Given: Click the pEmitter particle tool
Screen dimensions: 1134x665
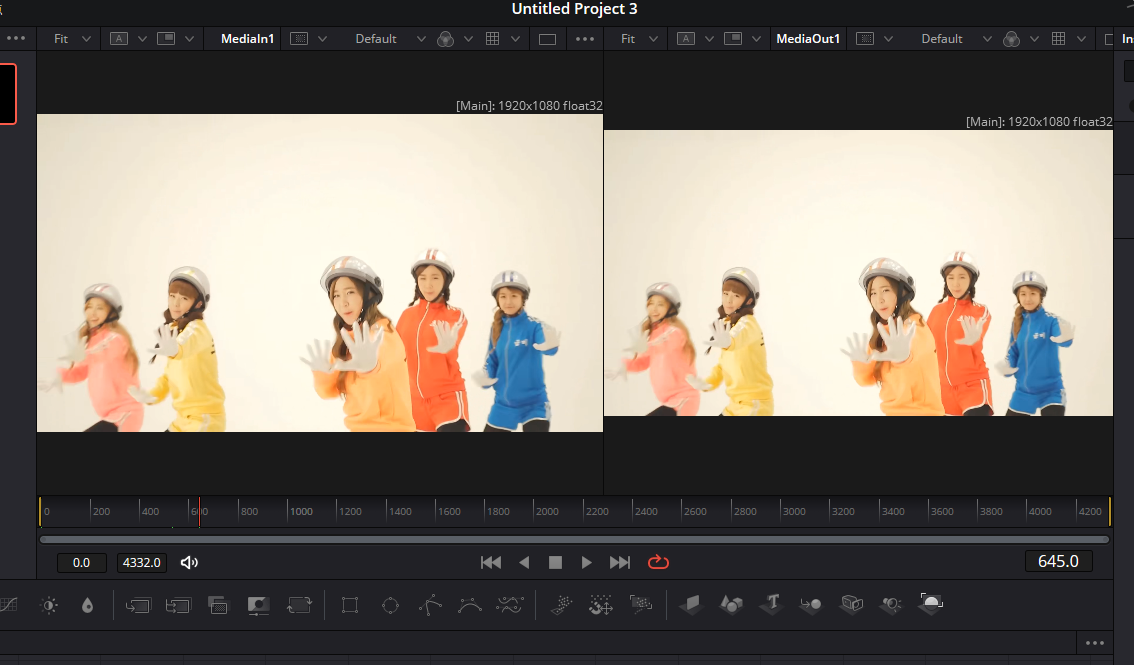Looking at the screenshot, I should (x=562, y=604).
